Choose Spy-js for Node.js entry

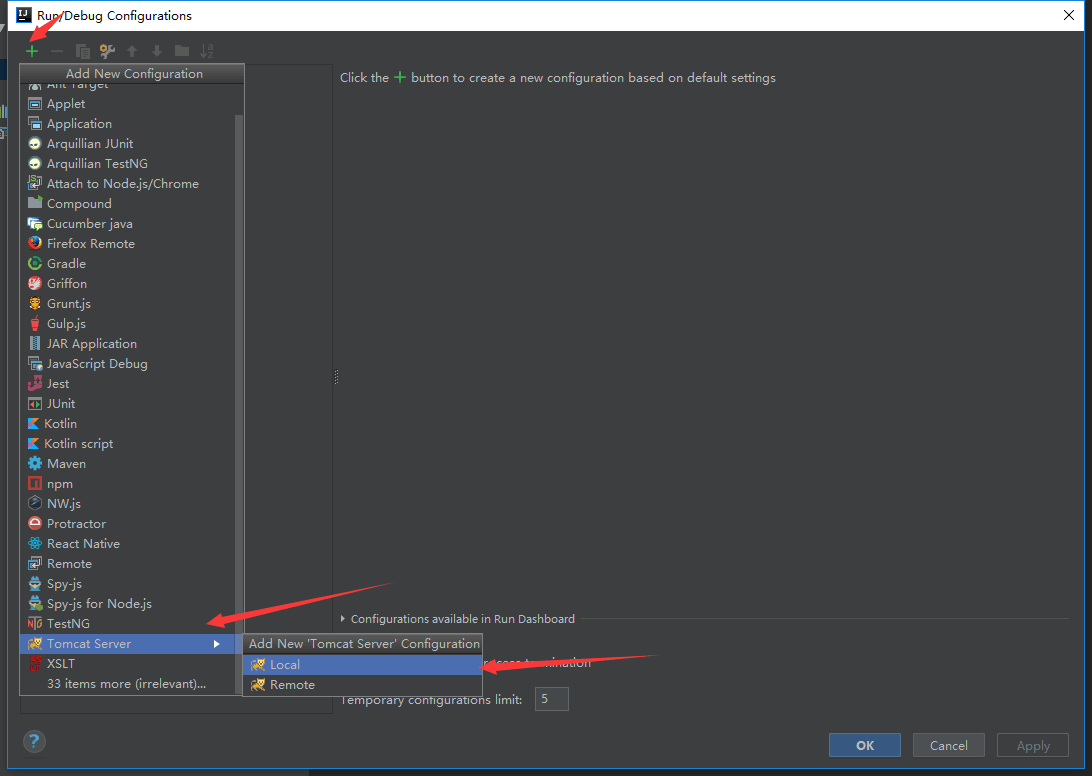[128, 604]
